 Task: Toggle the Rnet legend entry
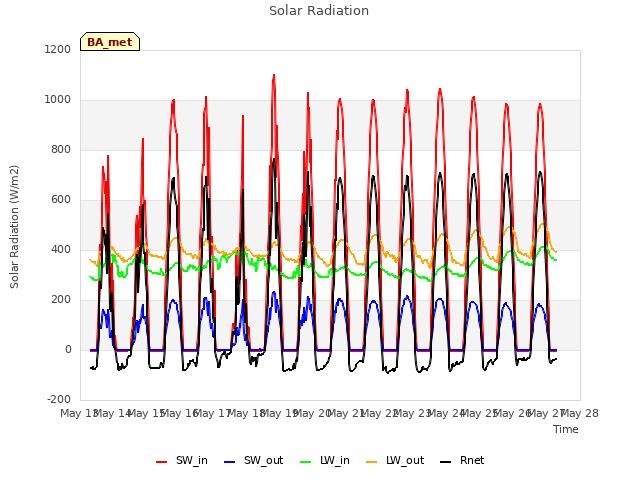tap(462, 461)
